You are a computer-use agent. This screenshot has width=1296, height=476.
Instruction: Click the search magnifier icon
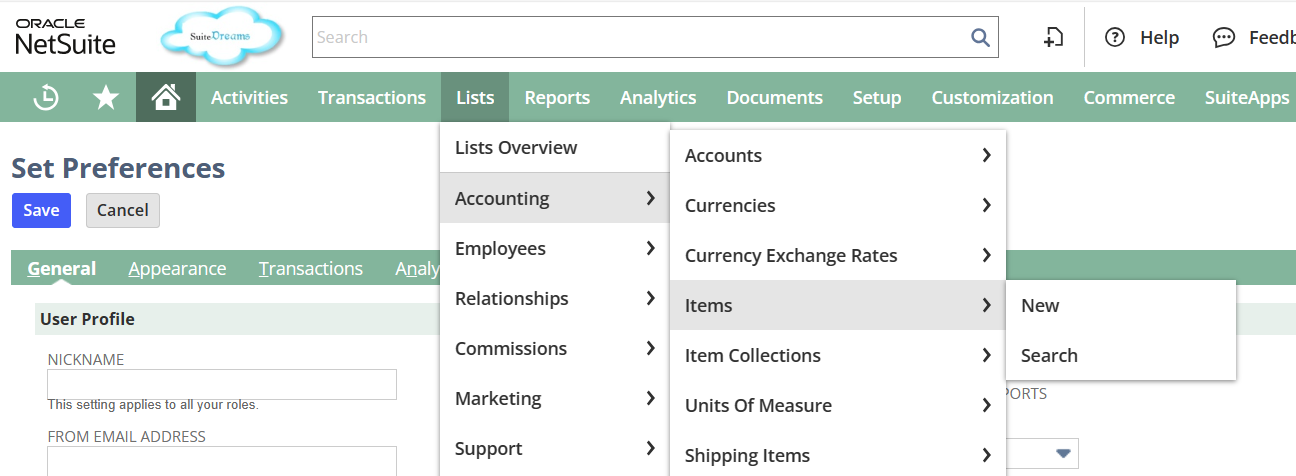980,37
